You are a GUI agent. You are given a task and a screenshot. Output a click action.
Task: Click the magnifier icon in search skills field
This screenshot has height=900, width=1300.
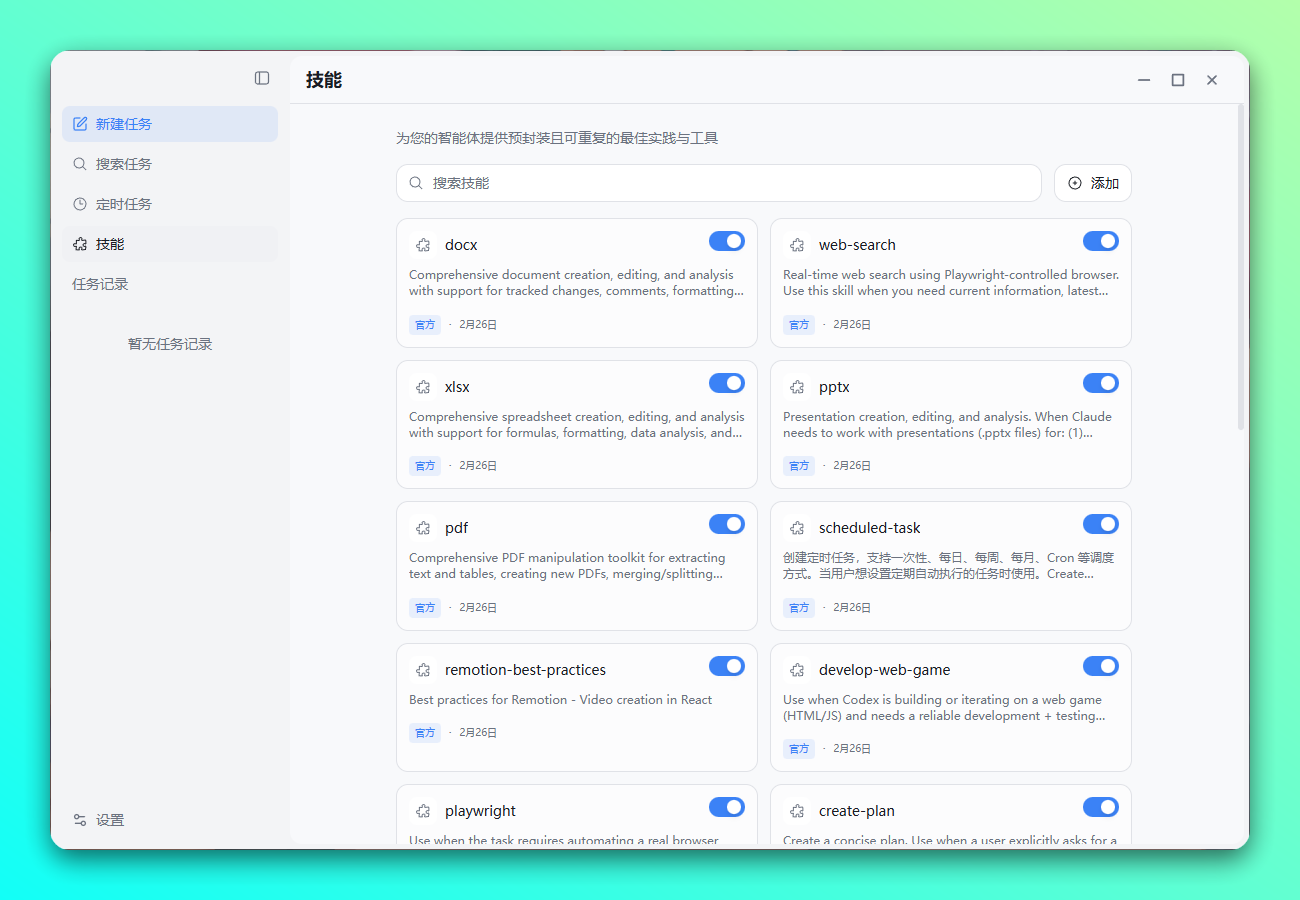coord(416,183)
